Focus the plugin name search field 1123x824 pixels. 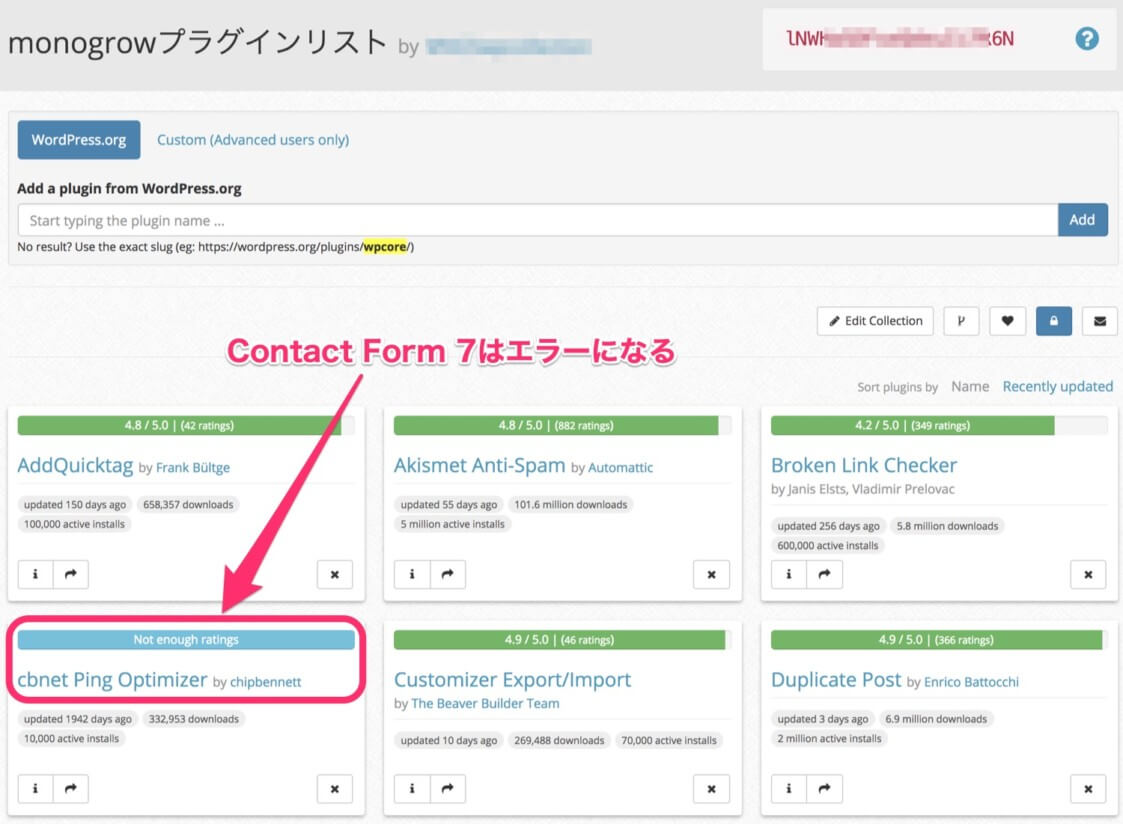click(537, 220)
